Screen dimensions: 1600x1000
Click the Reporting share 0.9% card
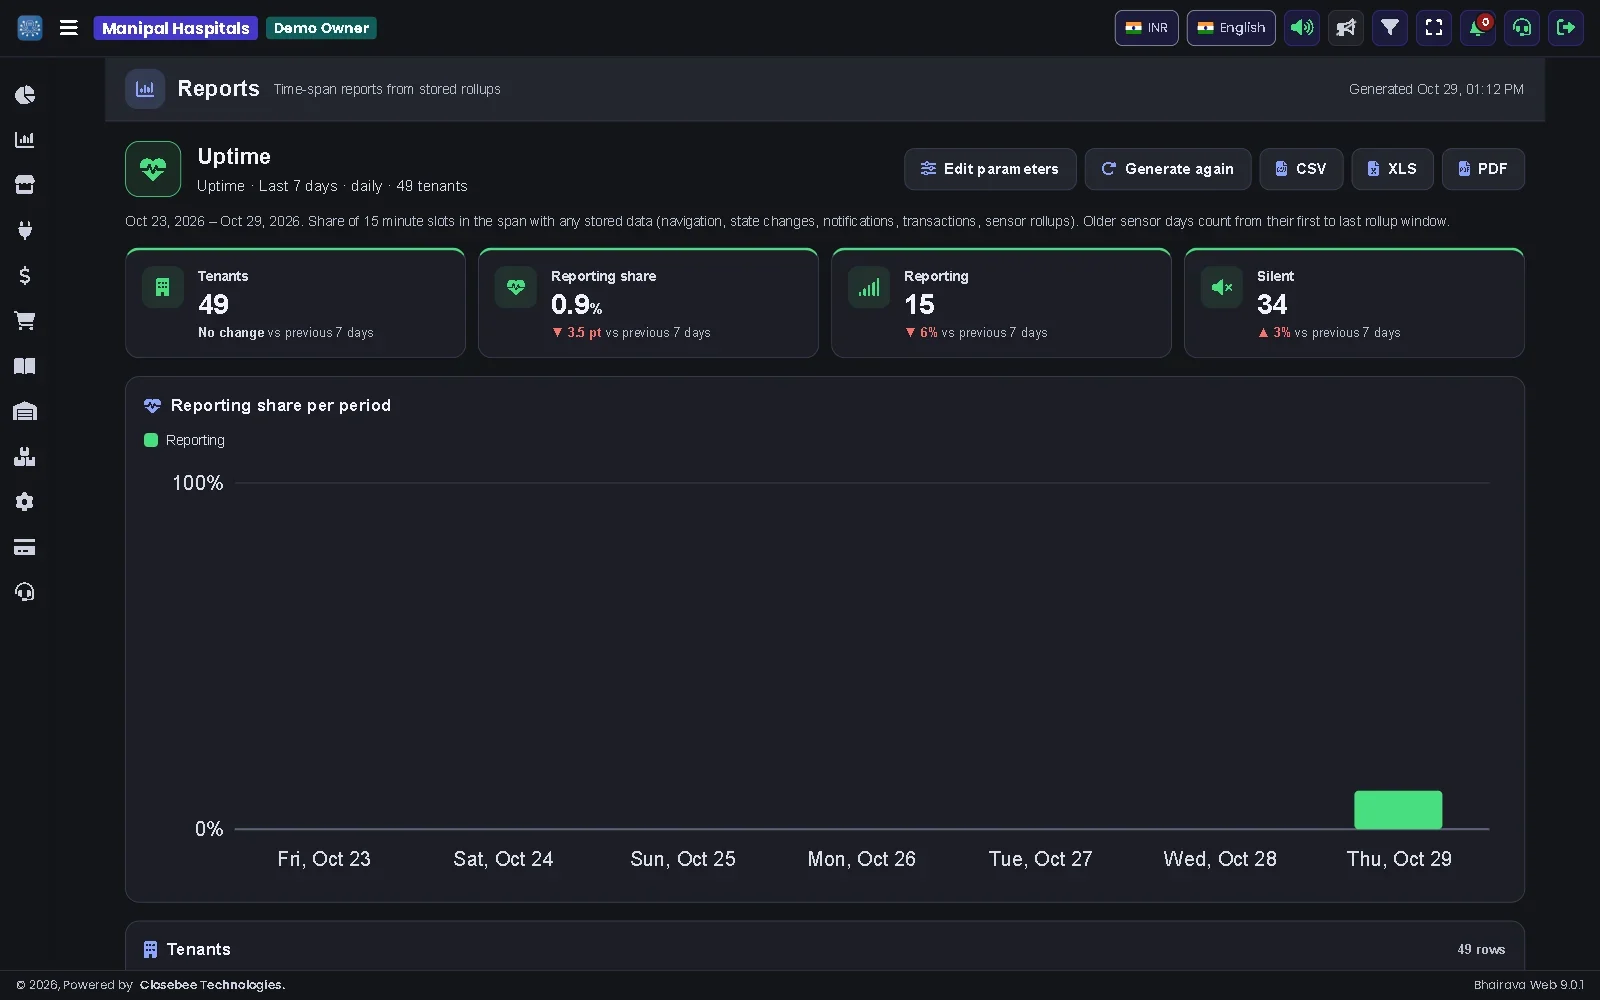pyautogui.click(x=648, y=303)
